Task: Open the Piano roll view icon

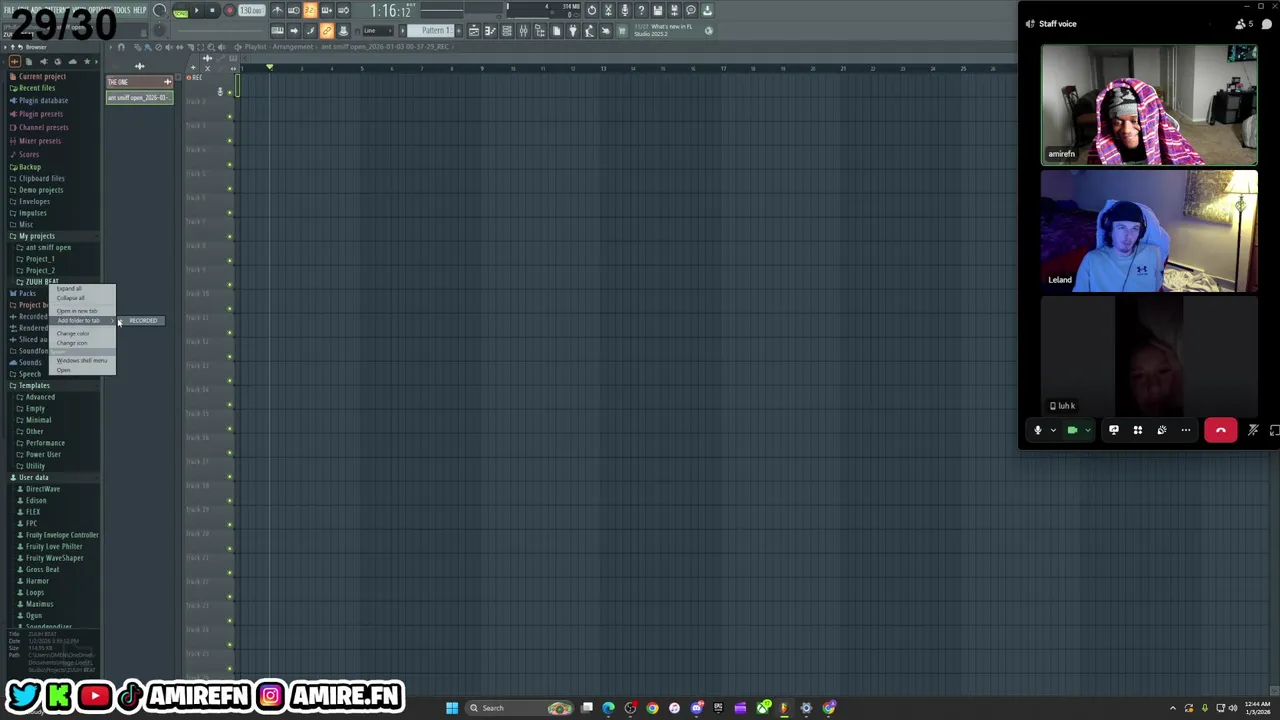Action: coord(490,31)
